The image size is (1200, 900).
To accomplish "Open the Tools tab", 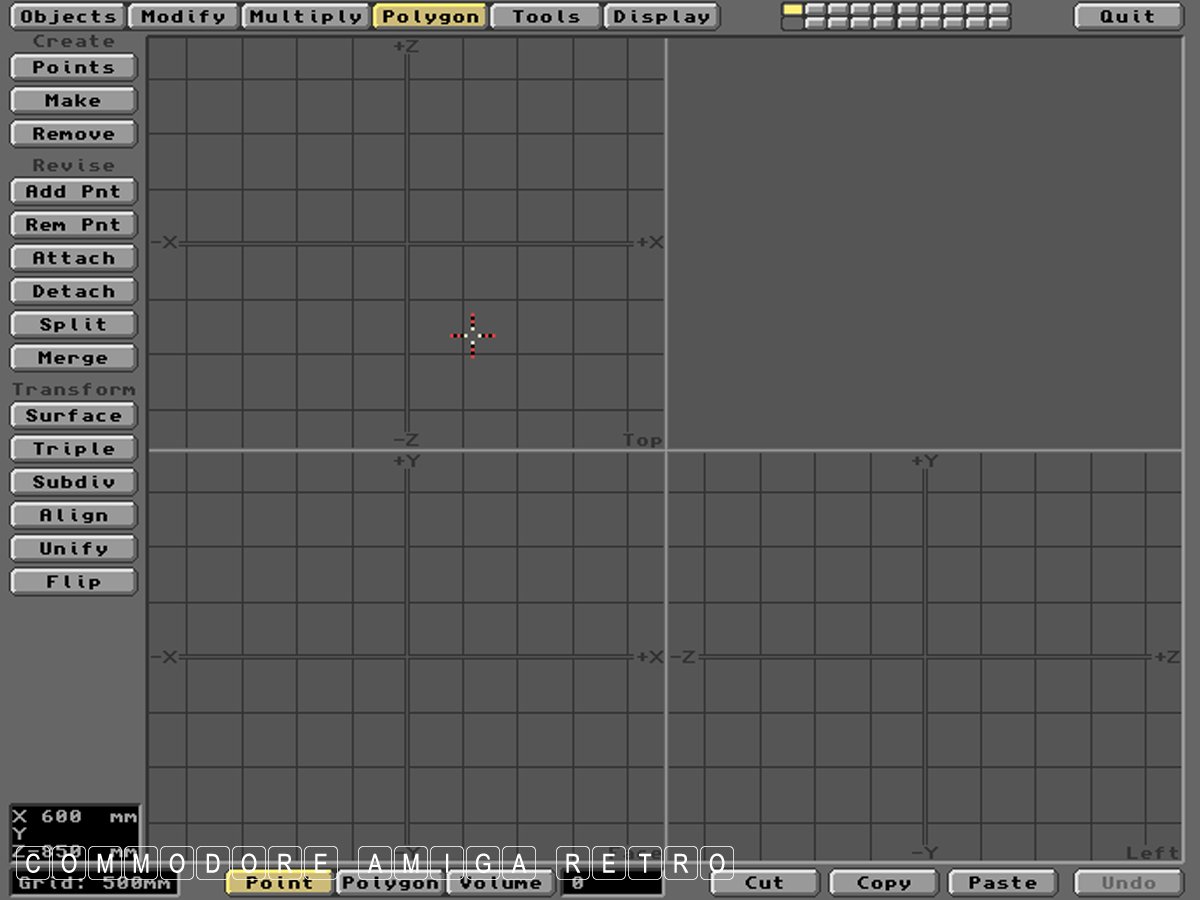I will click(x=546, y=17).
